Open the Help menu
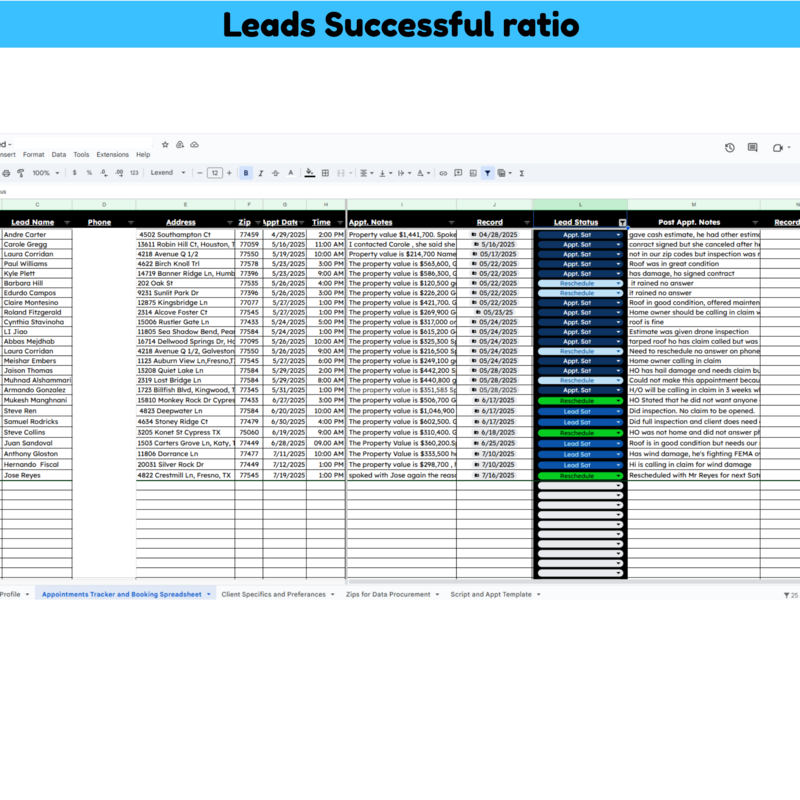The image size is (800, 800). [142, 155]
